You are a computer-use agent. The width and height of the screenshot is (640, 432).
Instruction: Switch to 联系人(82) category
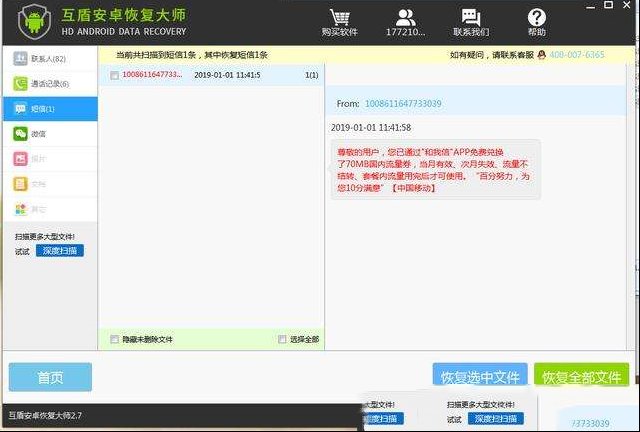(x=50, y=58)
